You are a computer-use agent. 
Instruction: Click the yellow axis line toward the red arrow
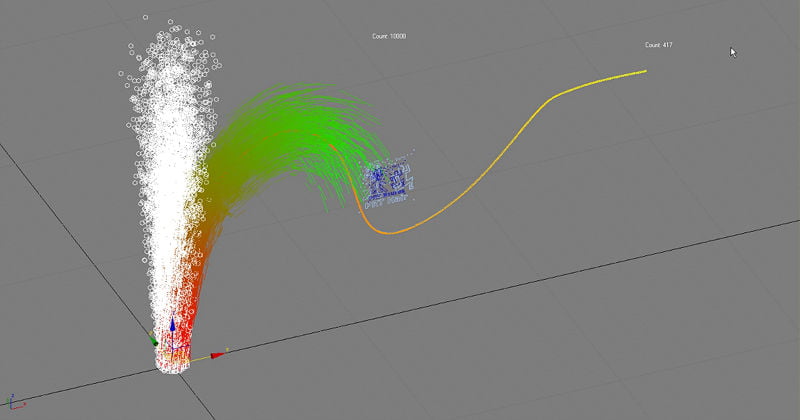[196, 356]
